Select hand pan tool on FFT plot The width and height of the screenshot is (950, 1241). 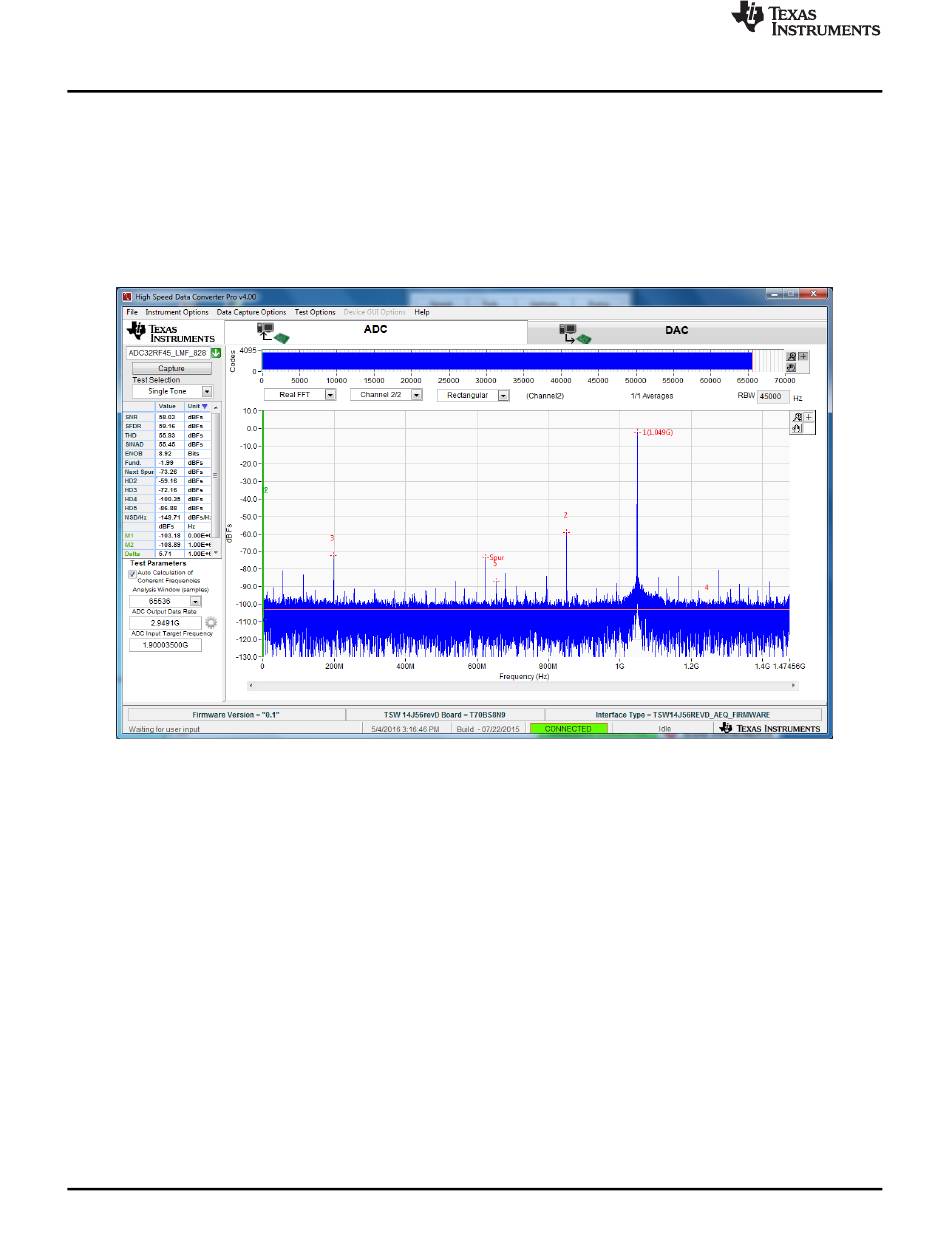point(797,428)
